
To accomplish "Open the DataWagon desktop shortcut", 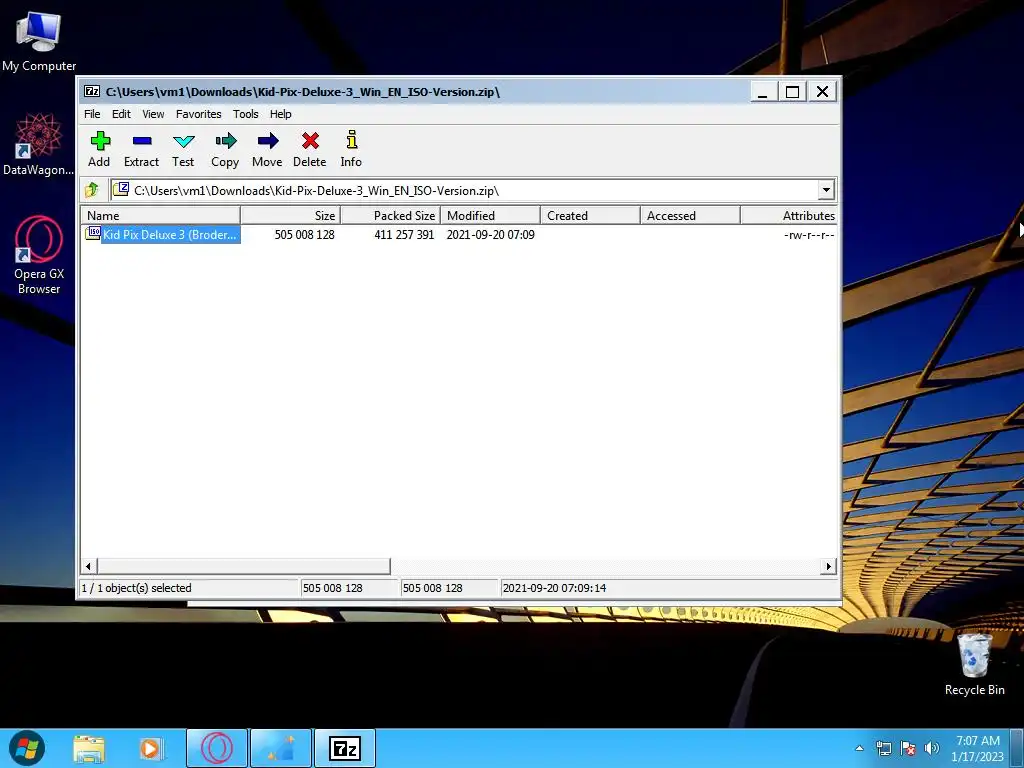I will [x=39, y=144].
